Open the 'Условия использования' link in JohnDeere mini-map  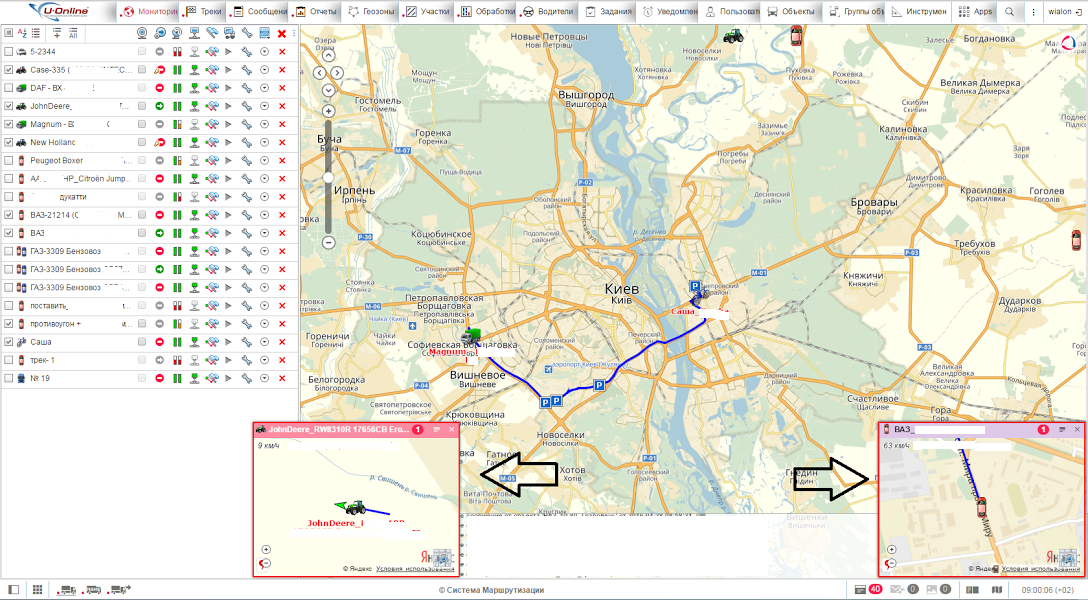coord(398,568)
